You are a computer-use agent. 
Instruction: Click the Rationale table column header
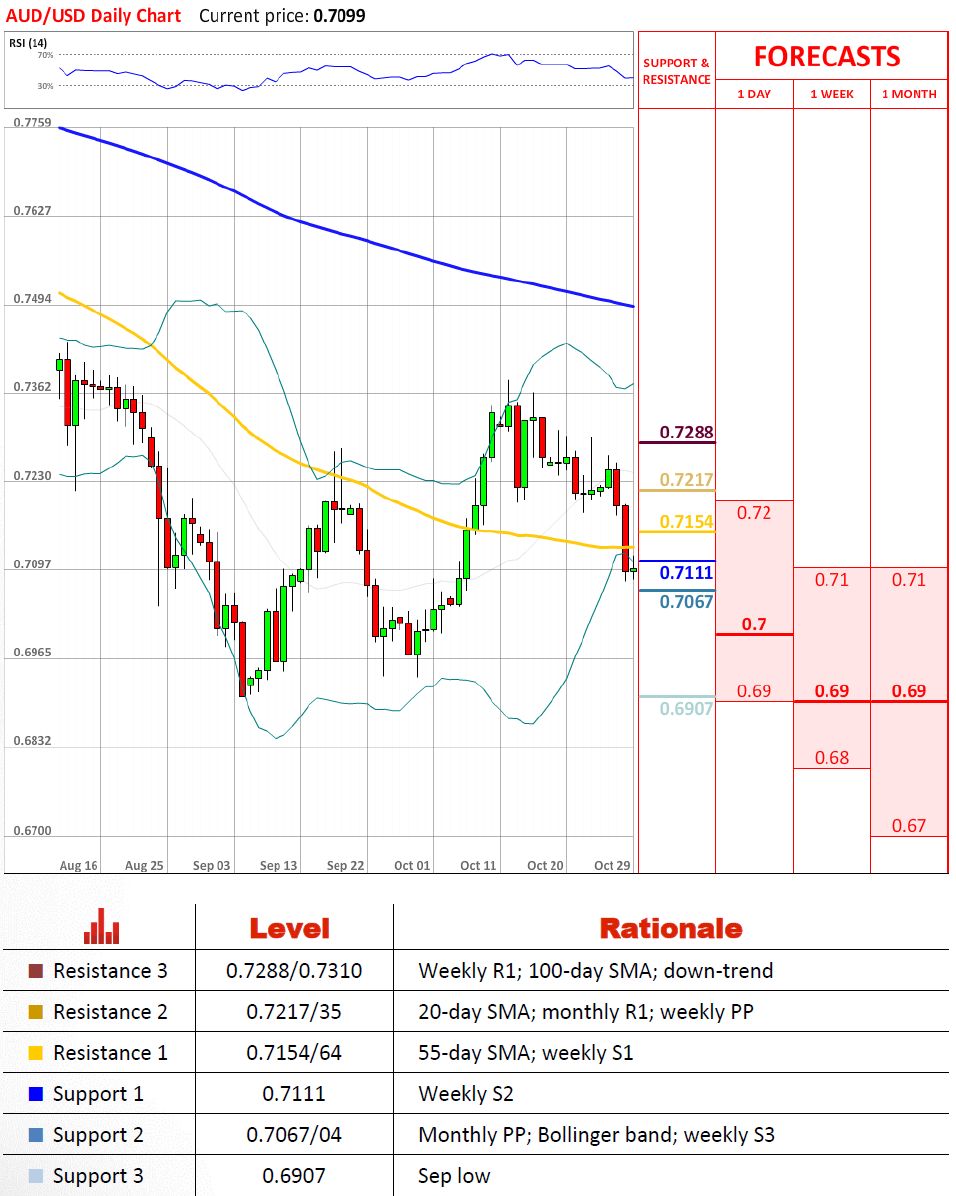tap(671, 928)
